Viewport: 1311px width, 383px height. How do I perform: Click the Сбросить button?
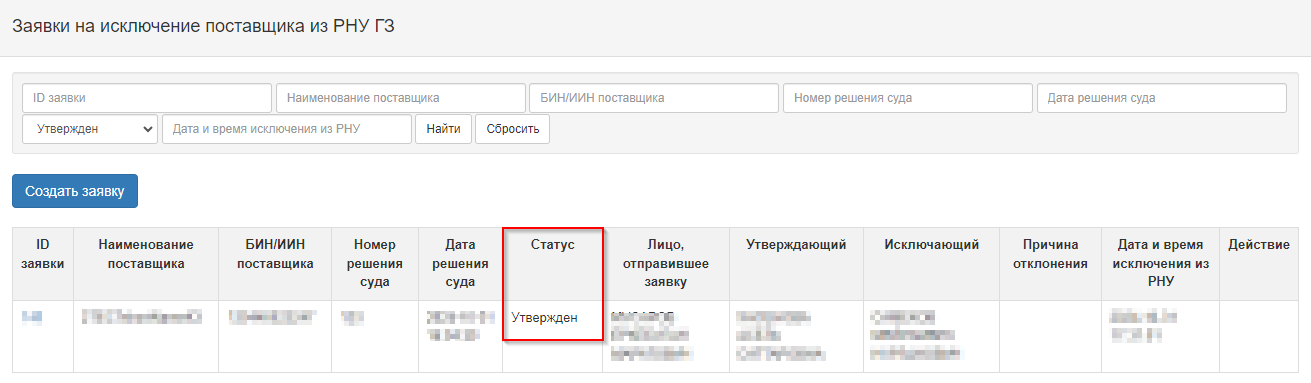pos(512,129)
